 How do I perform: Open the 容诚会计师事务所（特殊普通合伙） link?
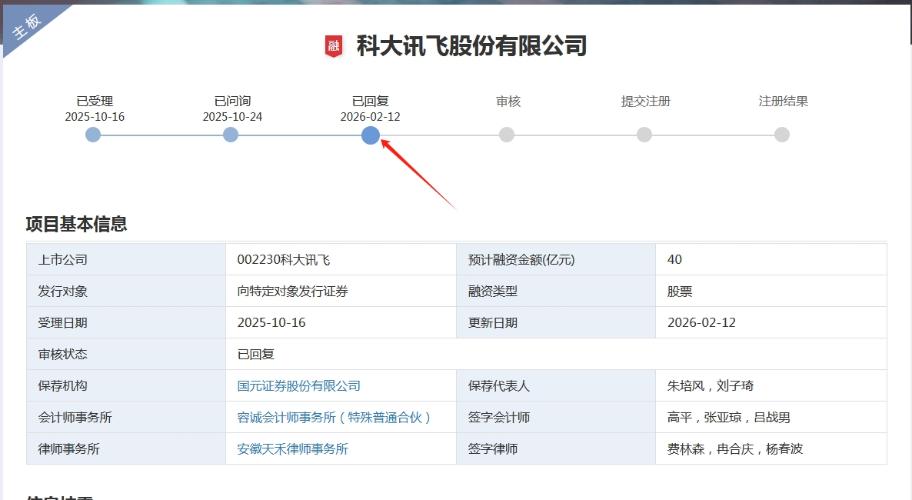(x=334, y=417)
